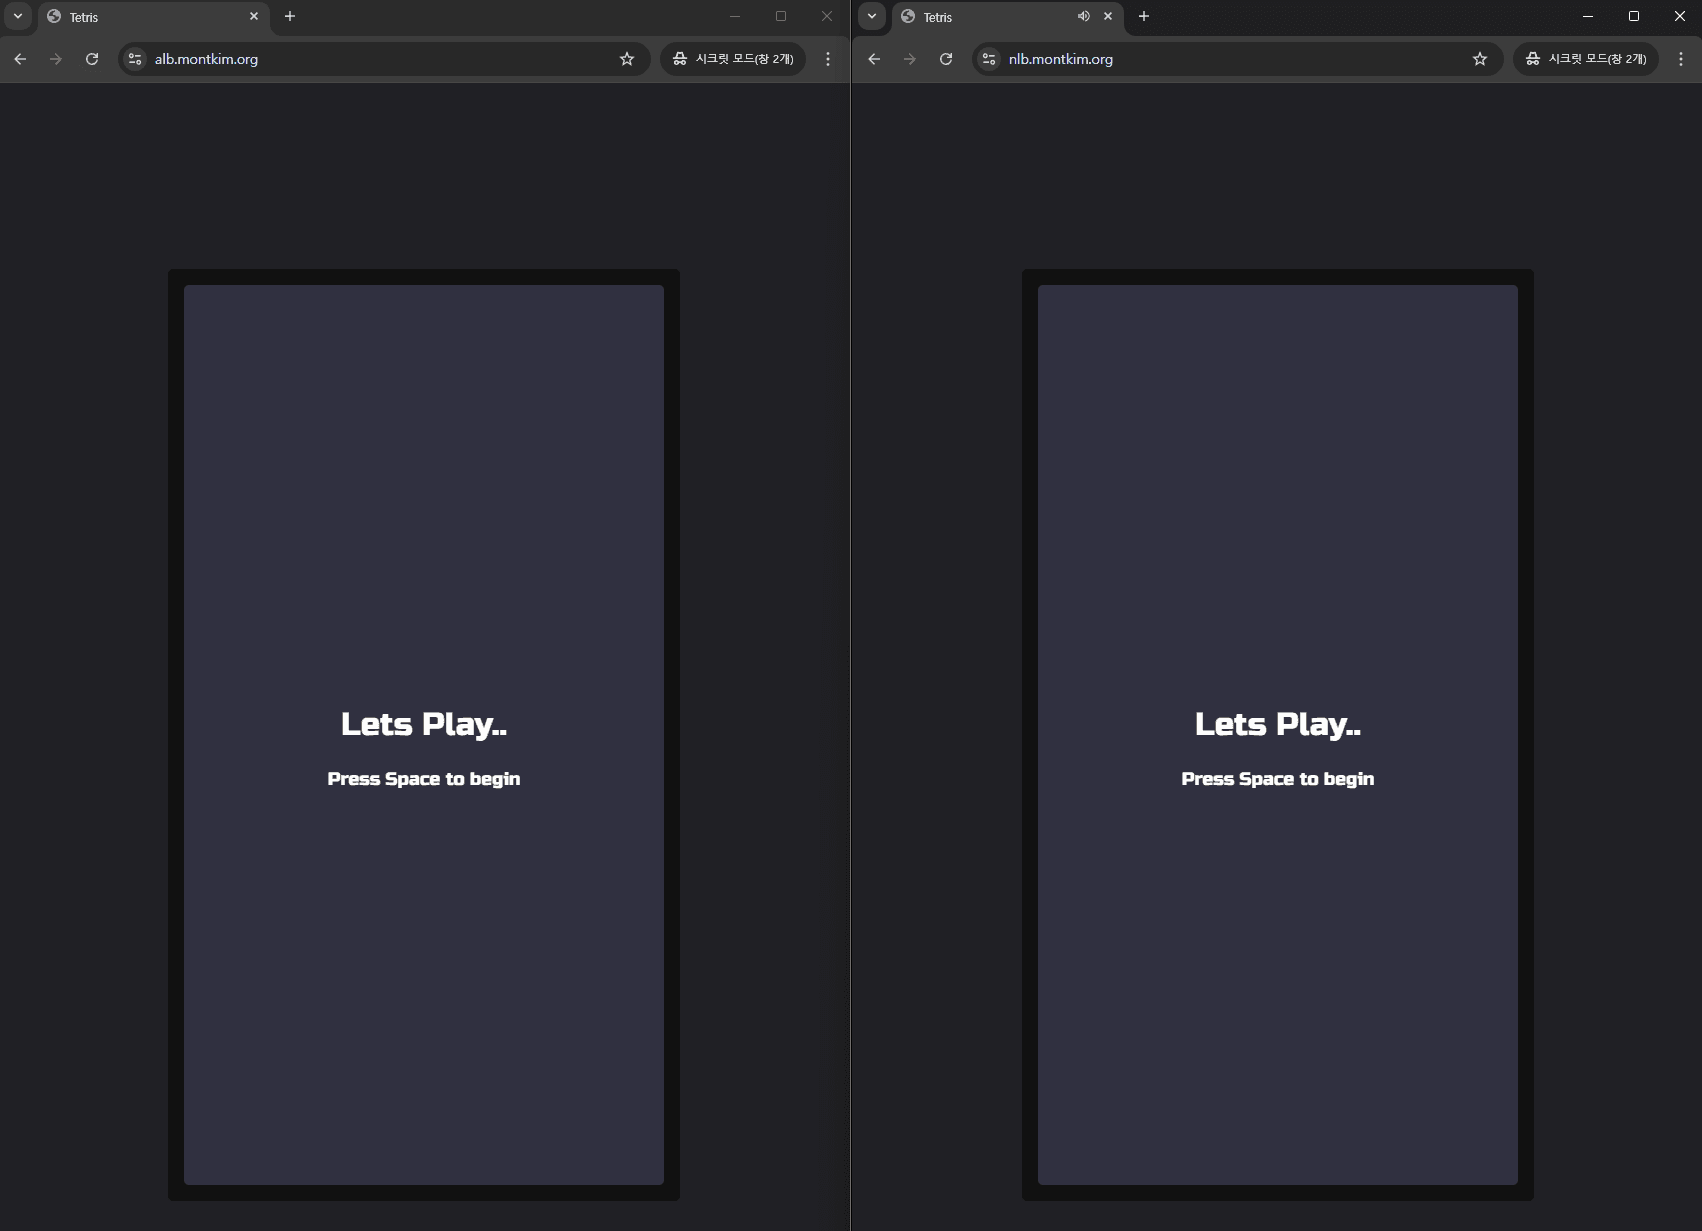Bookmark alb.montkim.org with the star icon

pos(627,59)
